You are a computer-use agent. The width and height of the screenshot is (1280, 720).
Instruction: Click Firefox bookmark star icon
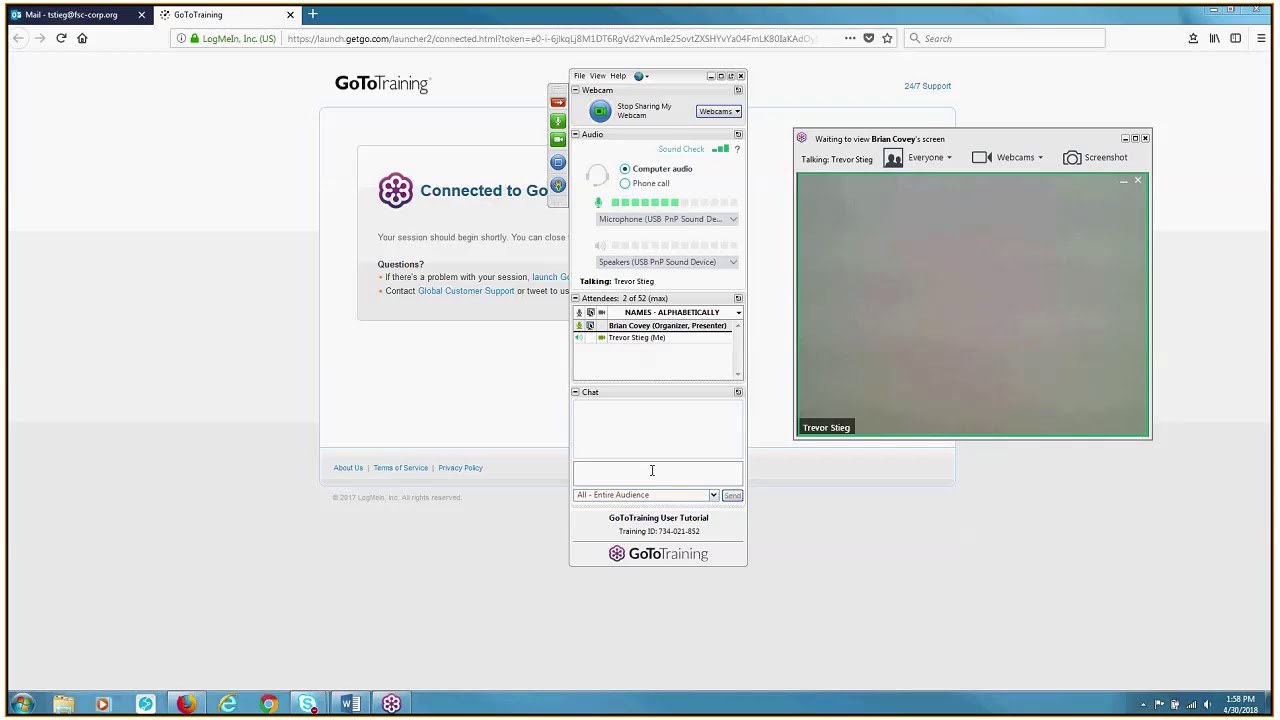[886, 38]
